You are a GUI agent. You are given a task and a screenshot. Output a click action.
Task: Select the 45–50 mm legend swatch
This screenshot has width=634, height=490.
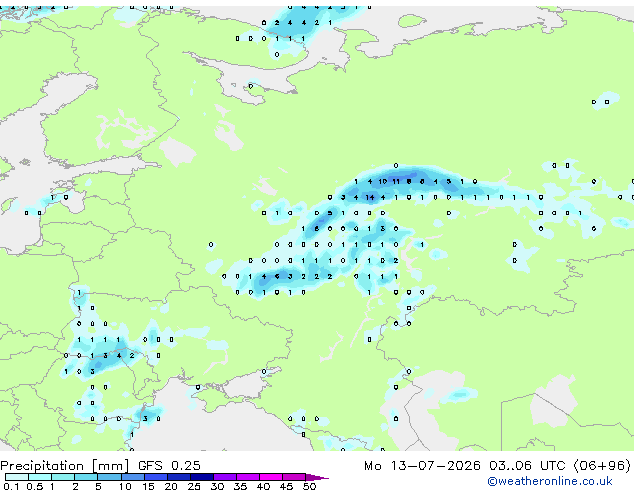(294, 477)
